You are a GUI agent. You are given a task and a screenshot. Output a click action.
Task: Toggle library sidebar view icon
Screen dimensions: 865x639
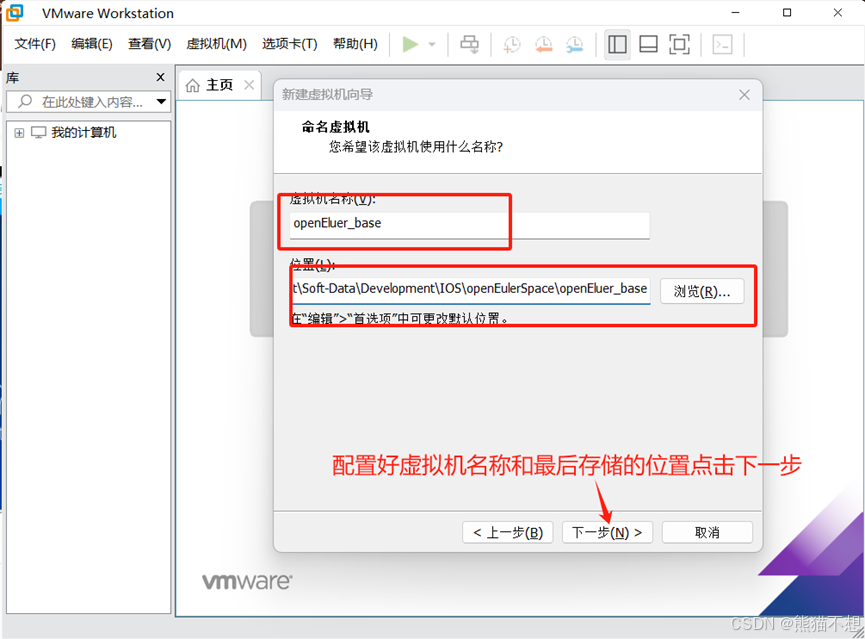point(617,44)
